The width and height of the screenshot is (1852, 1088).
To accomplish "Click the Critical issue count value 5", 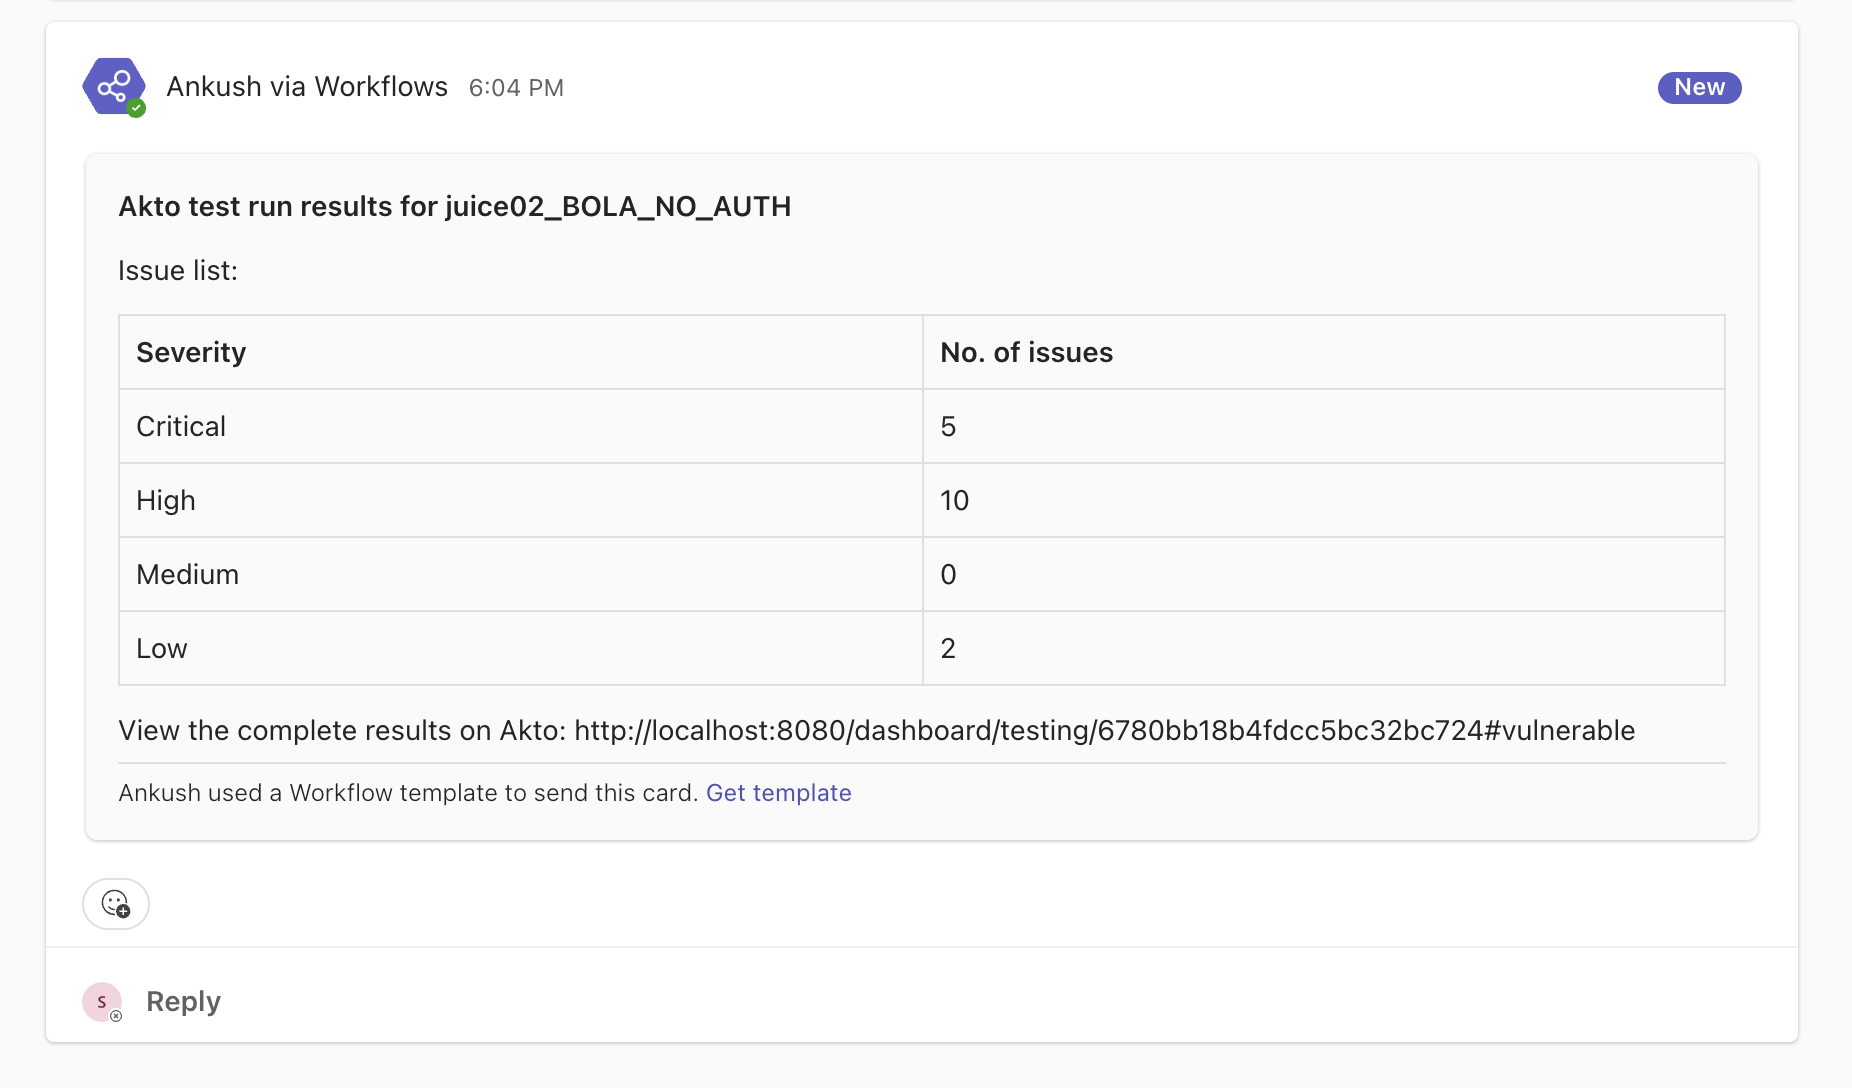I will click(948, 426).
